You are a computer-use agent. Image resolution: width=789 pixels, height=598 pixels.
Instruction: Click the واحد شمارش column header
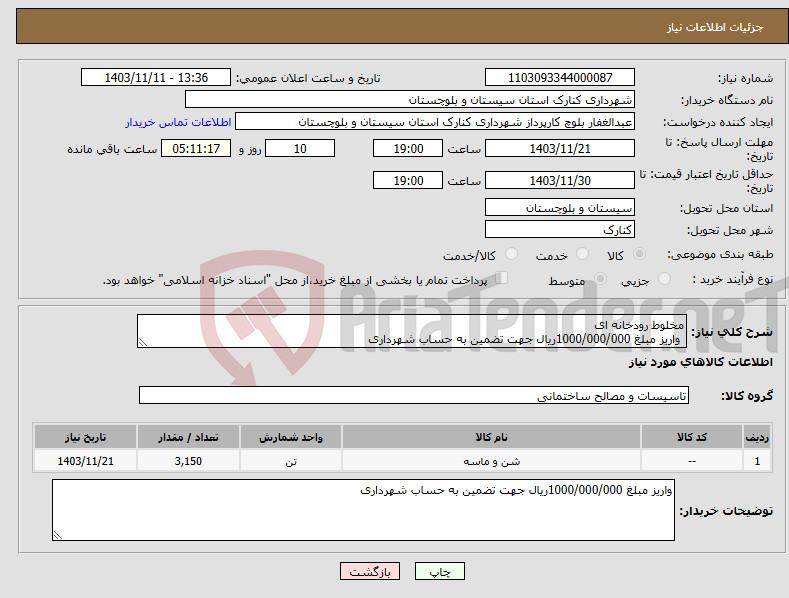291,437
